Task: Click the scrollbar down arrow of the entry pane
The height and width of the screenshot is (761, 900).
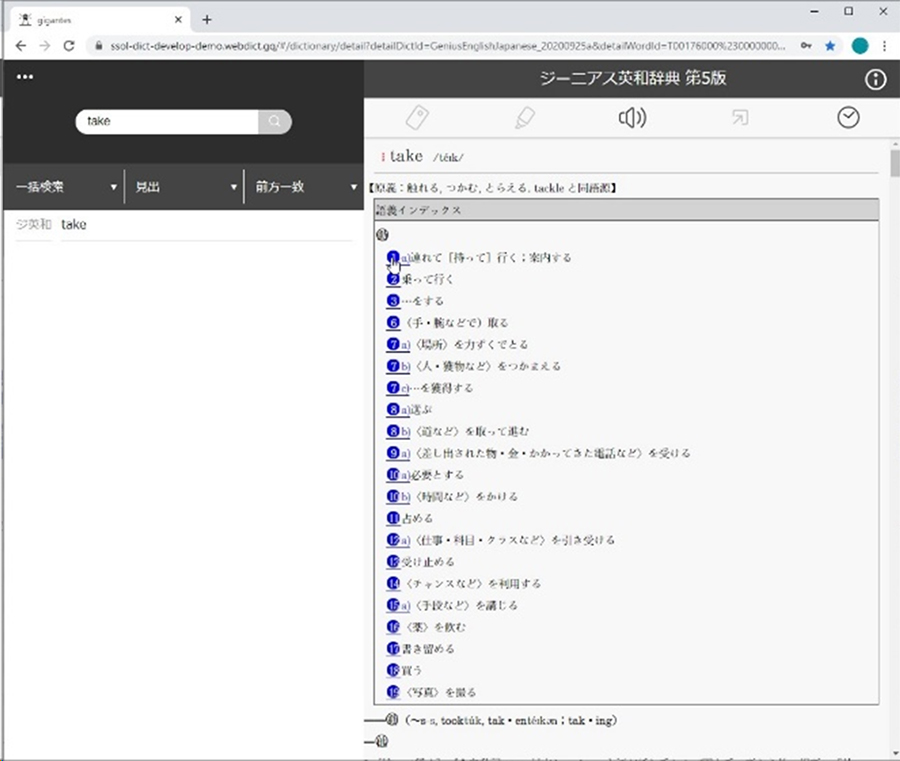Action: 895,755
